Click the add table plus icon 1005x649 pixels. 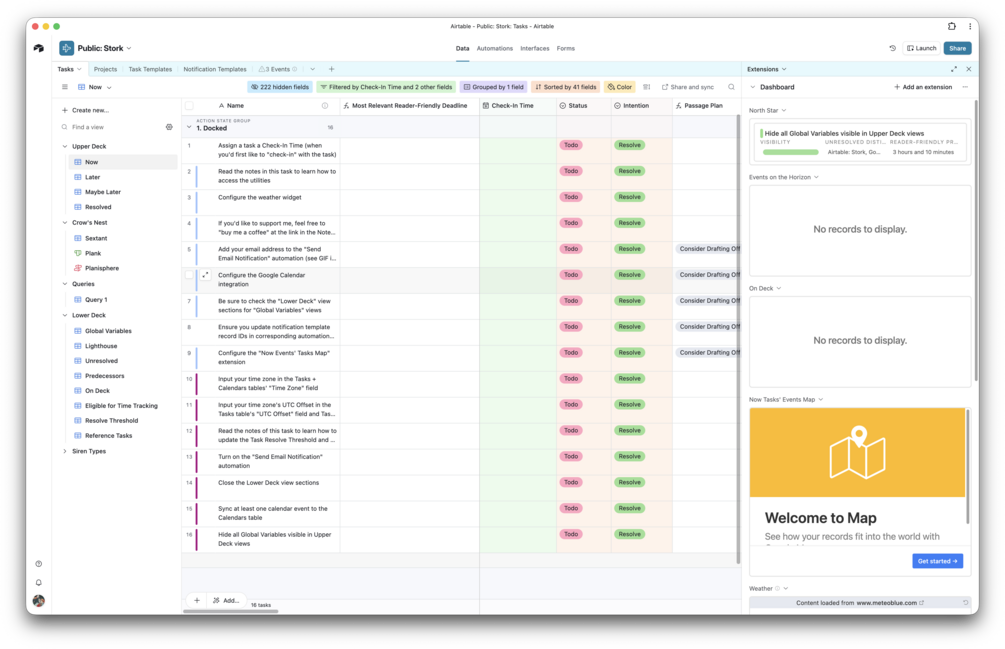coord(331,69)
